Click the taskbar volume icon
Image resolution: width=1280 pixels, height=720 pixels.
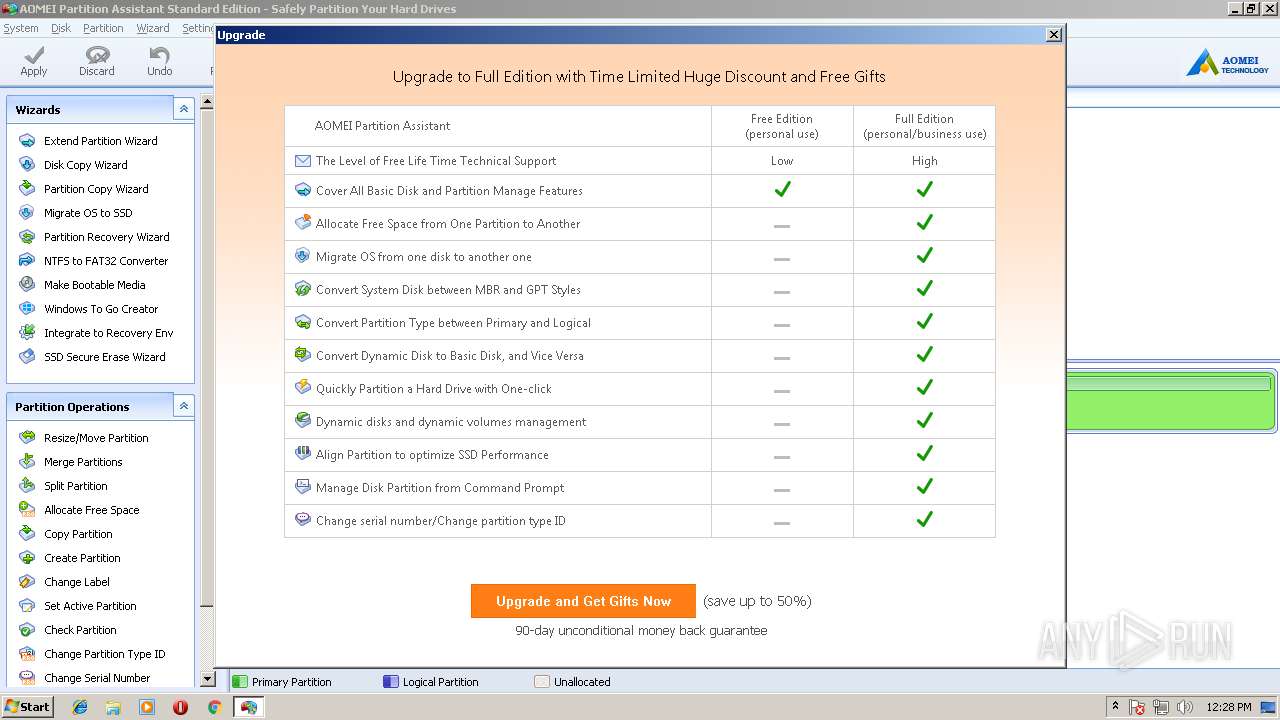(1185, 707)
